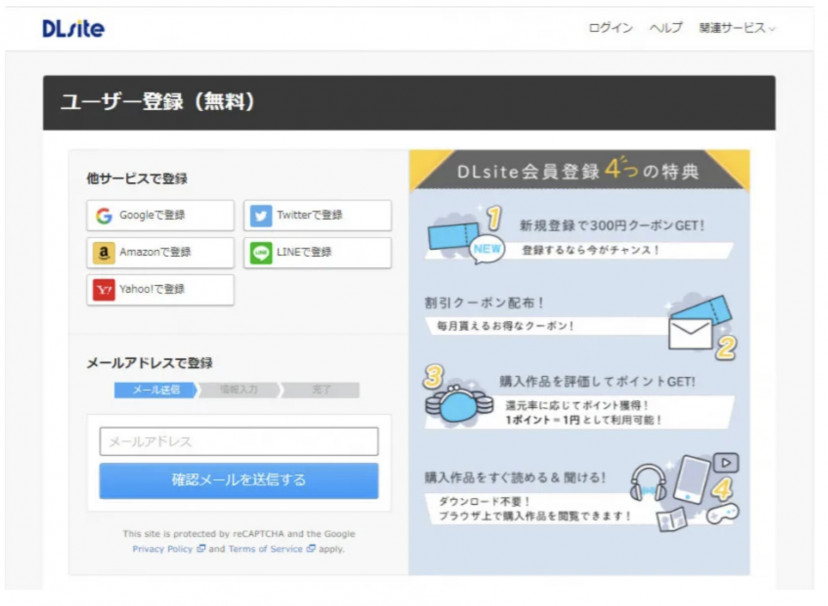Expand the 関連サービス dropdown

737,27
